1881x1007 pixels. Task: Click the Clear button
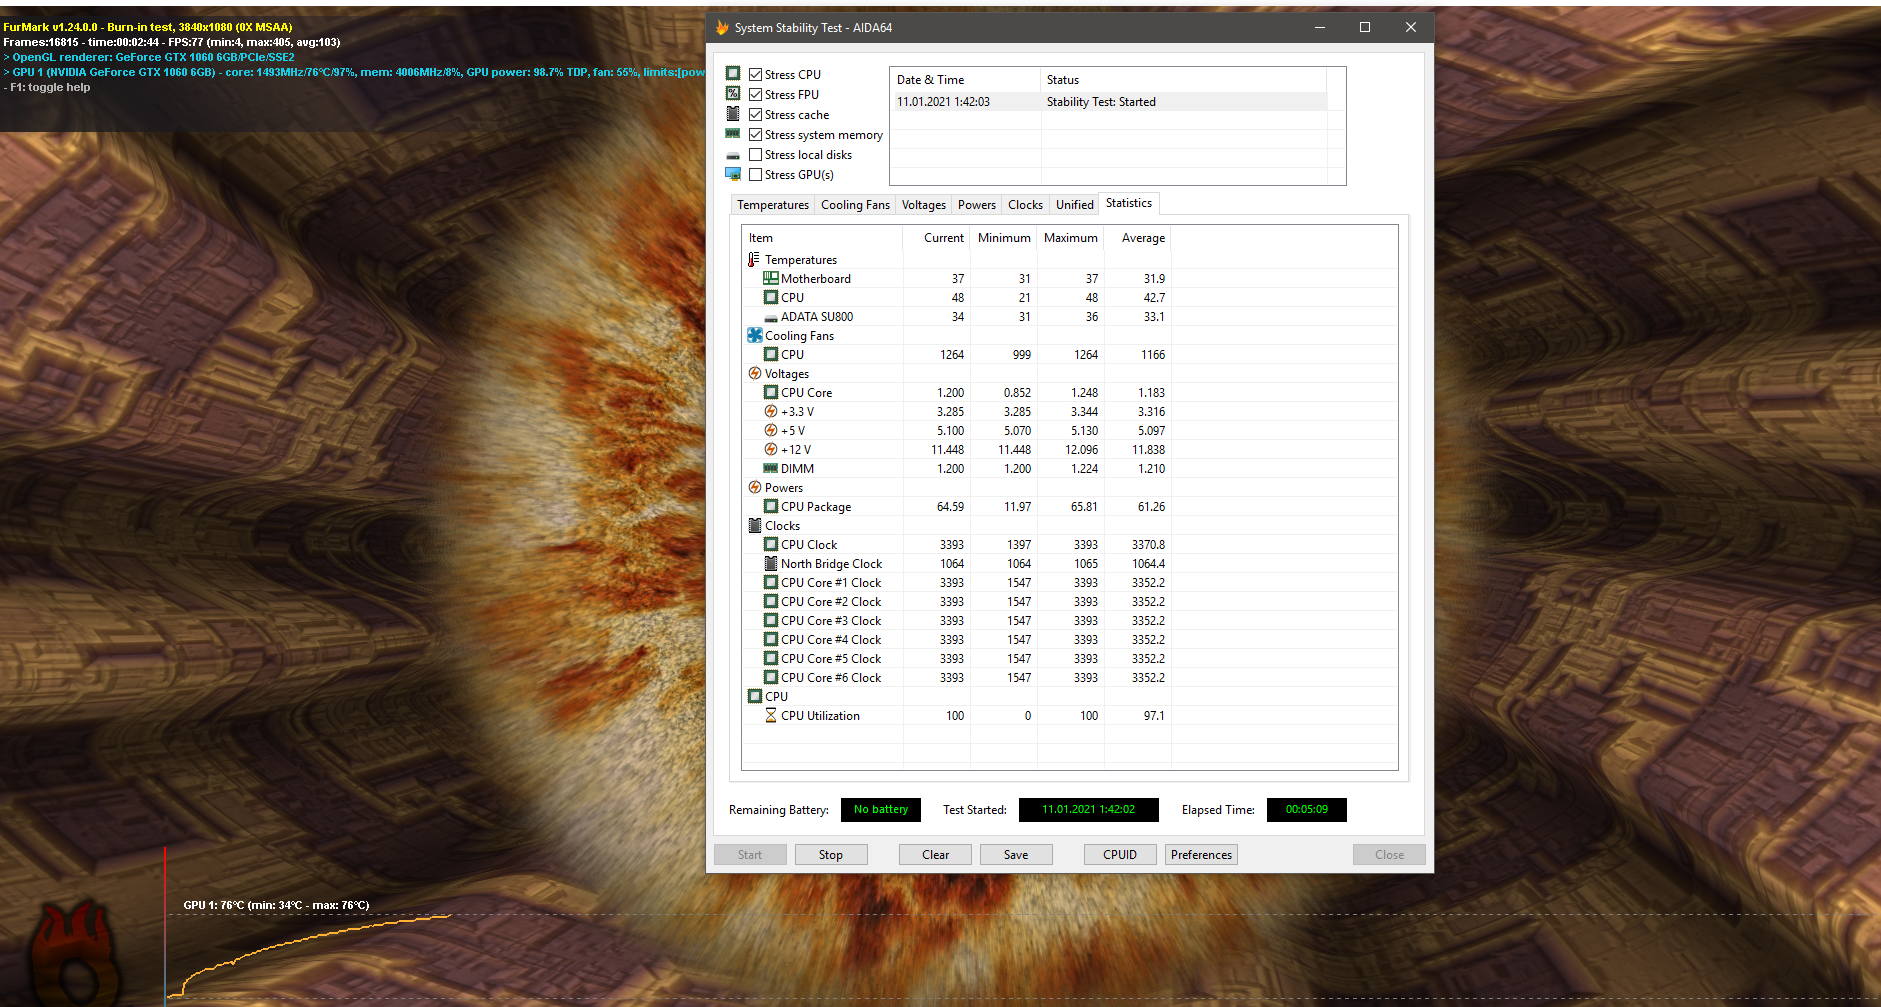pyautogui.click(x=936, y=855)
